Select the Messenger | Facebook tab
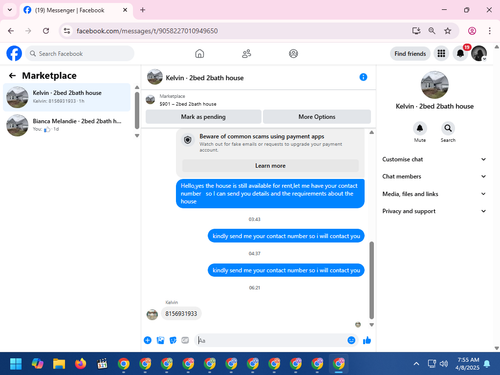Screen dimensions: 500x375 pos(76,10)
